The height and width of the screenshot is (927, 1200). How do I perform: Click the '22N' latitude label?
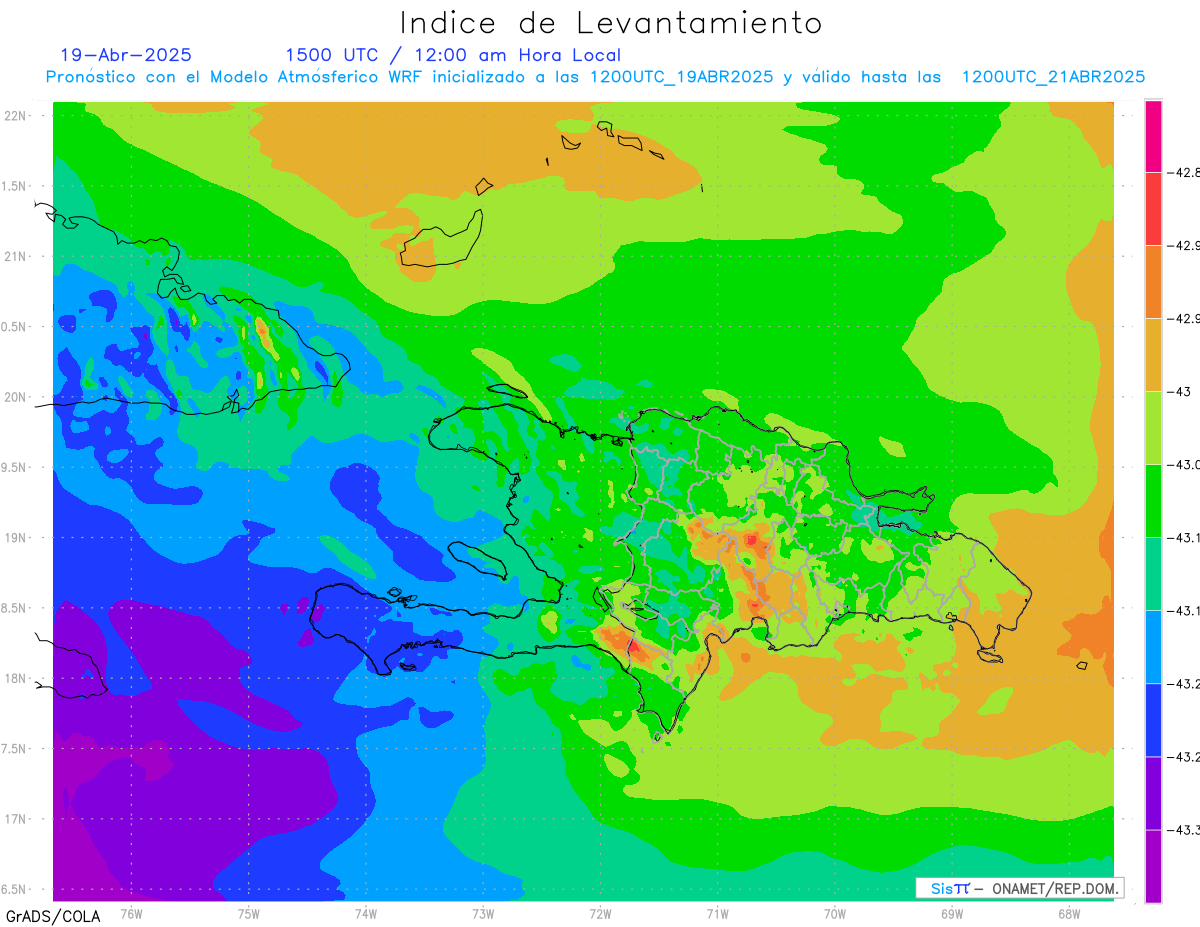click(x=17, y=115)
